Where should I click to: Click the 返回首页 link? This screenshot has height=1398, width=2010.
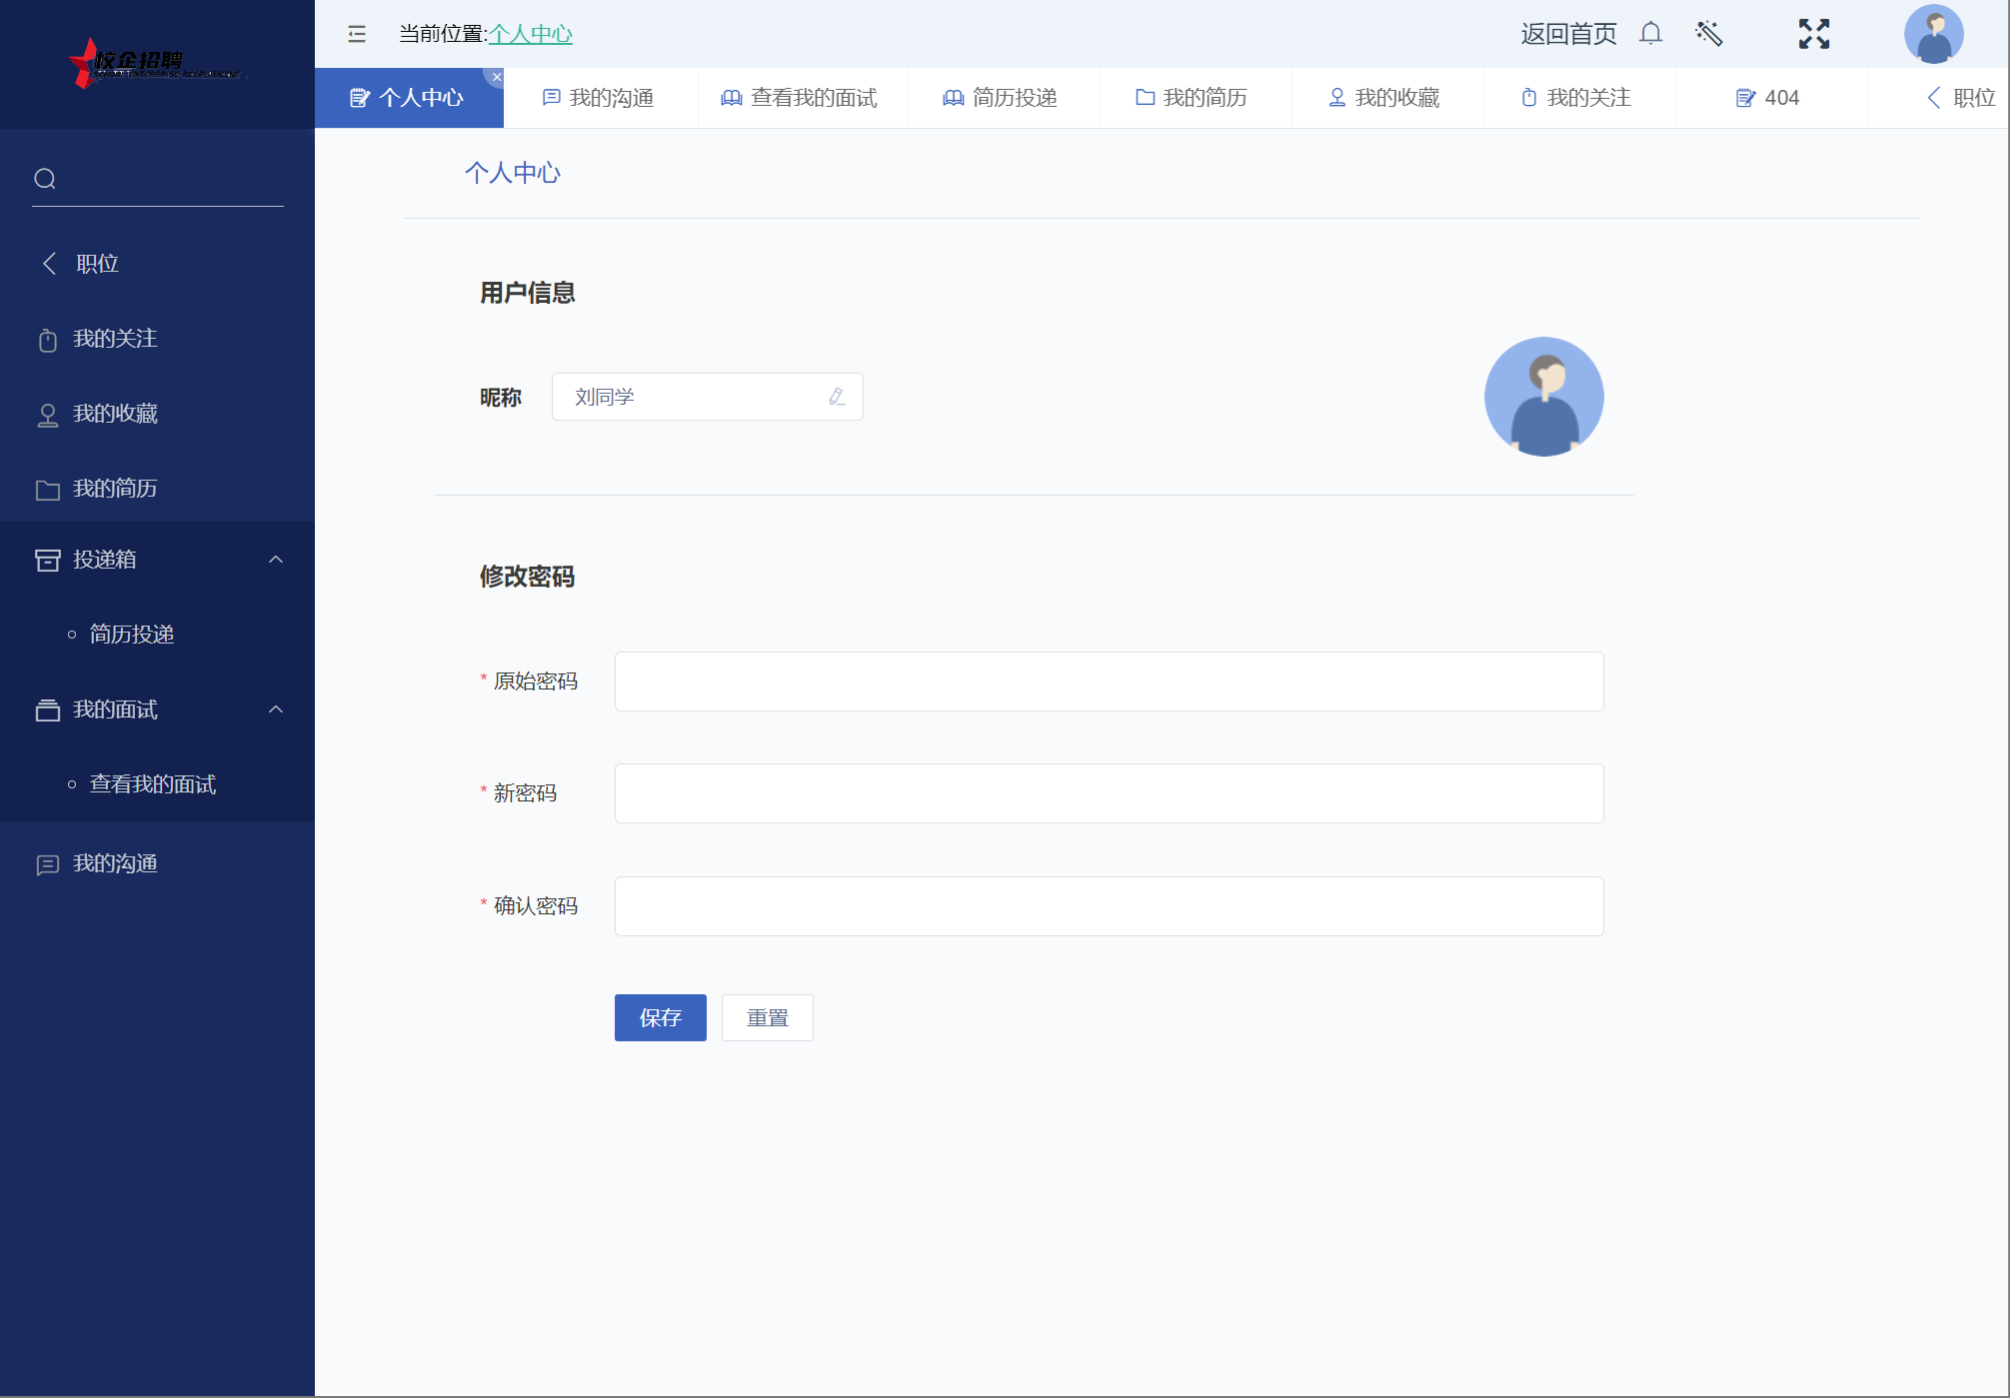[1568, 34]
